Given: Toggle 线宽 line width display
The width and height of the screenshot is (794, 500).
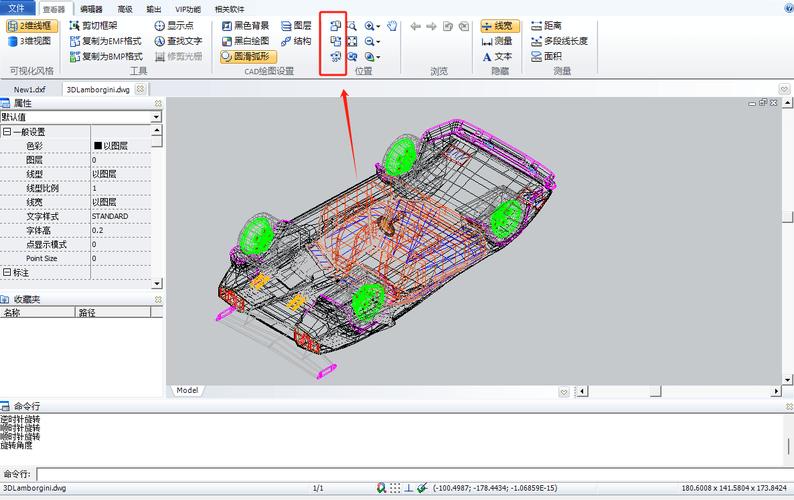Looking at the screenshot, I should tap(500, 26).
